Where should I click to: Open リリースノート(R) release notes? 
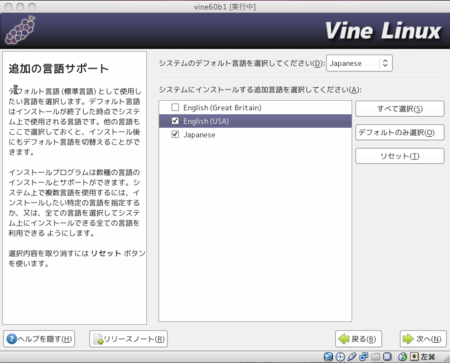(128, 339)
